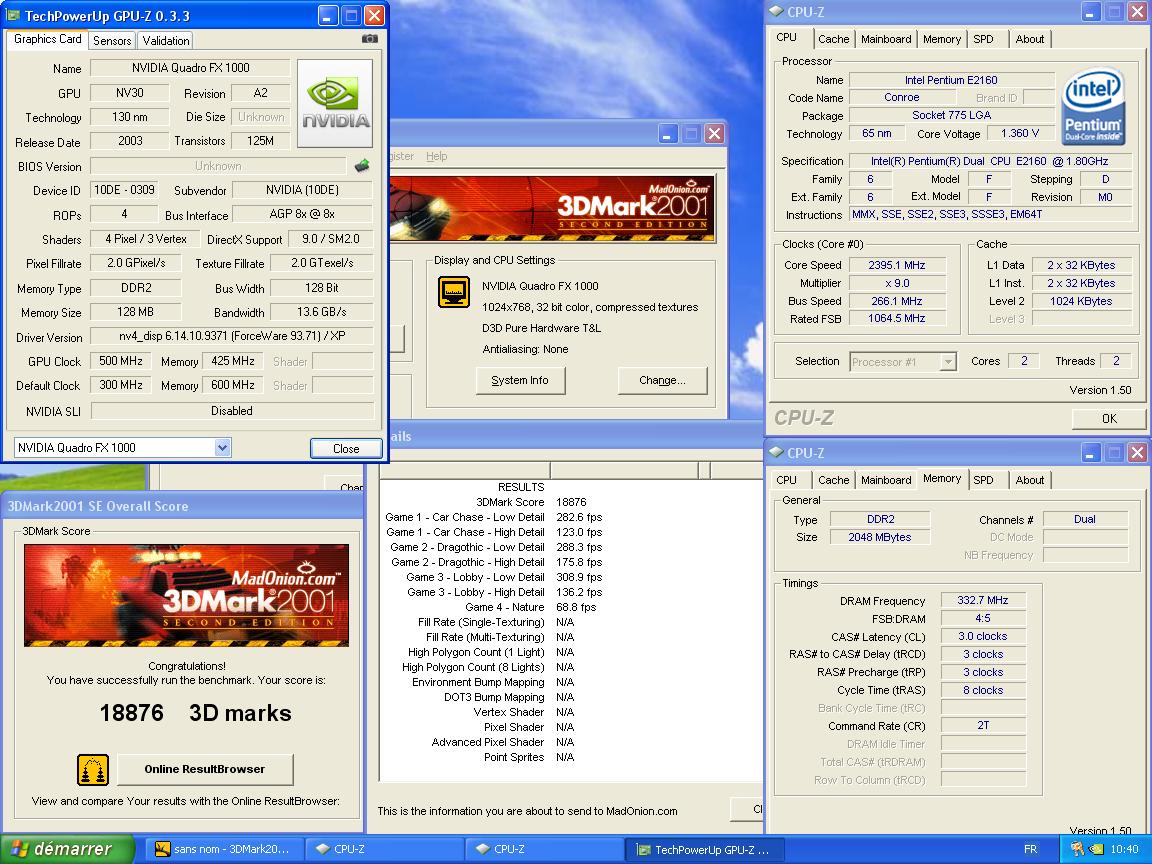Click the Intel Pentium E2160 name field
This screenshot has height=864, width=1152.
coord(951,80)
